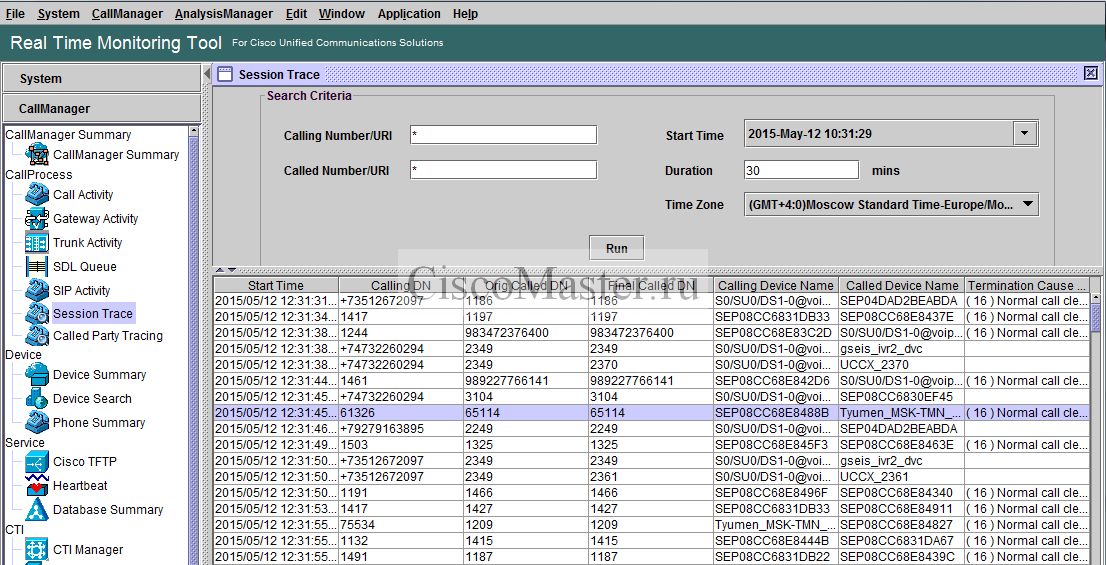The width and height of the screenshot is (1106, 565).
Task: Click the Called Number/URI field
Action: click(x=504, y=170)
